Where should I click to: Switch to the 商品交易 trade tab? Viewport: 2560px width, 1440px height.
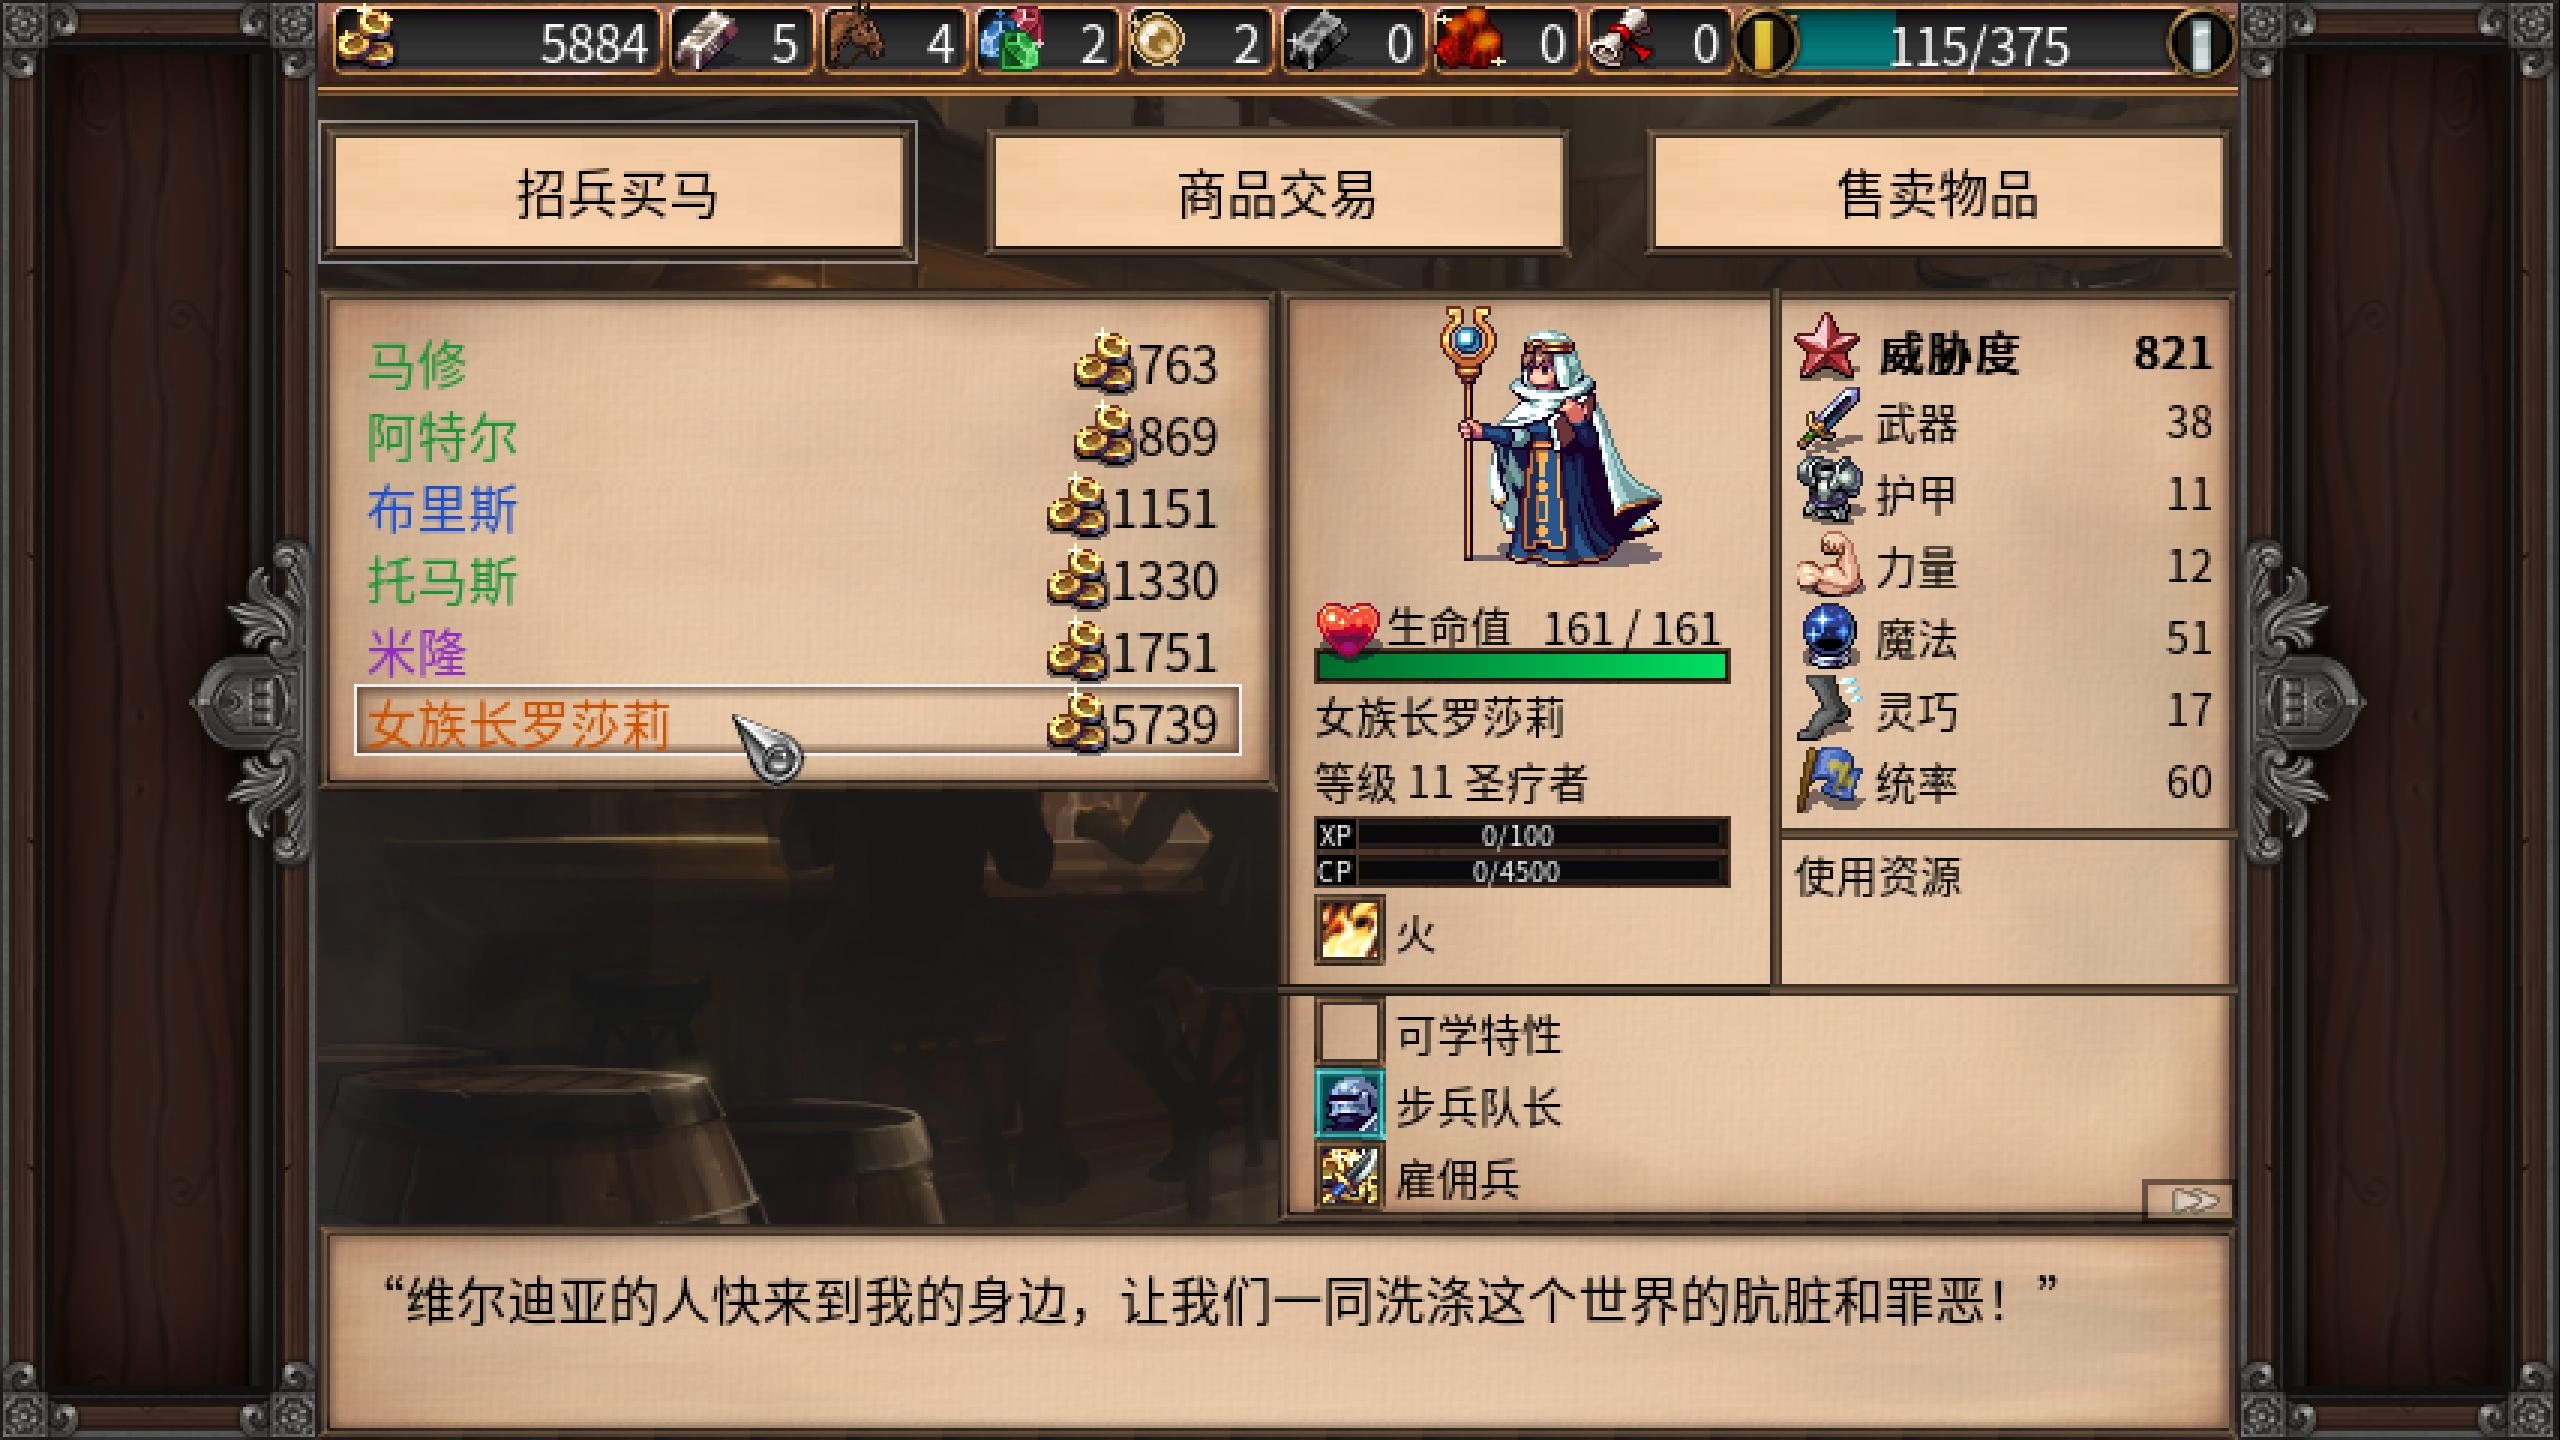1277,193
